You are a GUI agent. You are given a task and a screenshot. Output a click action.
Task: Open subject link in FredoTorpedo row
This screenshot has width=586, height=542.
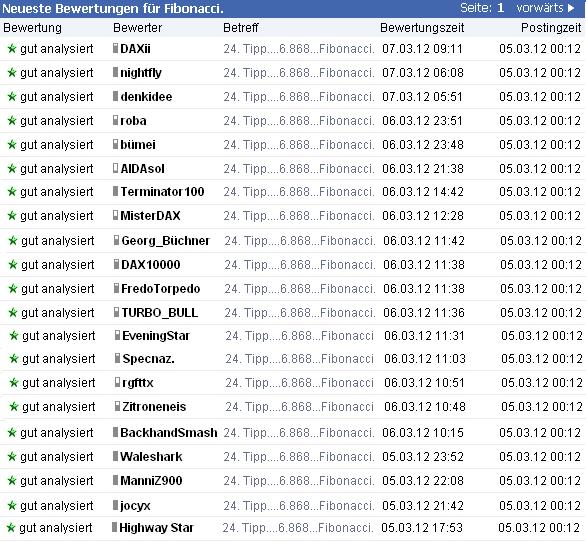(x=300, y=288)
